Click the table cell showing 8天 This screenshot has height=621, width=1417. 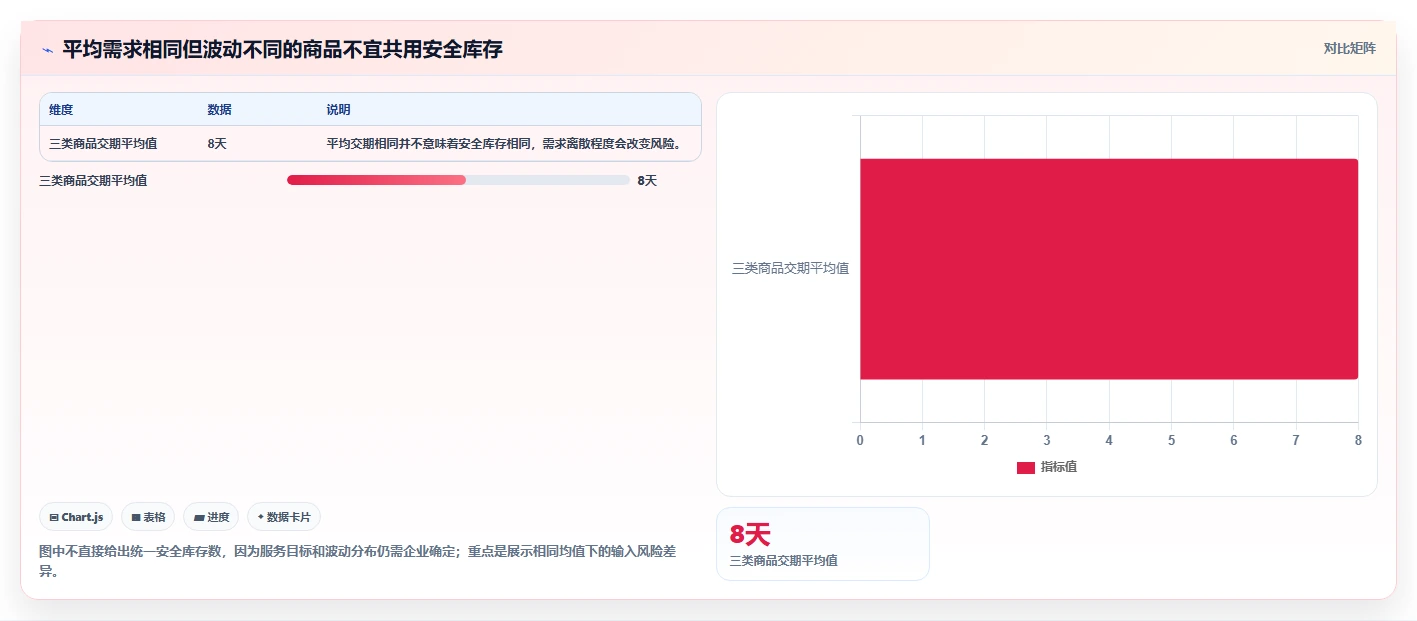click(217, 144)
